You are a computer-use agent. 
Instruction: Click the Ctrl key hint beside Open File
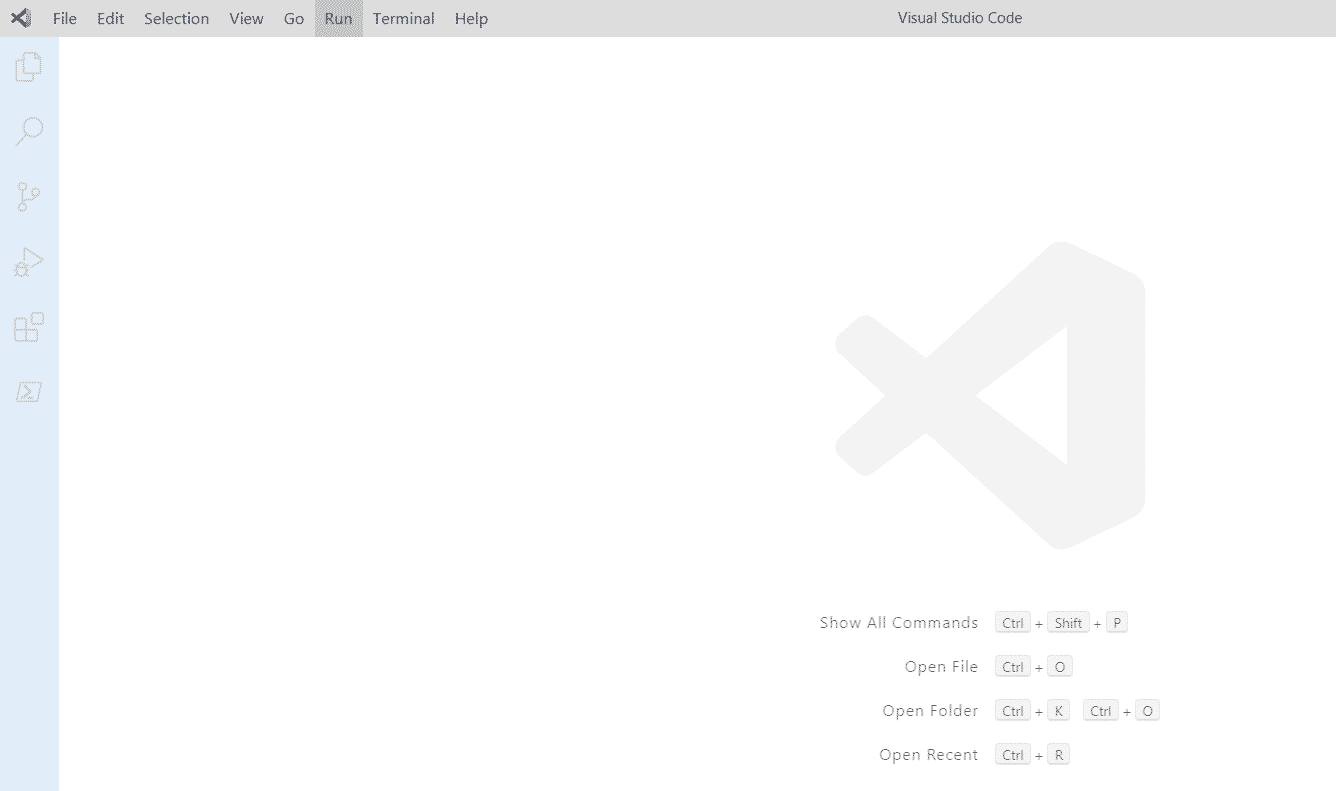pos(1013,667)
